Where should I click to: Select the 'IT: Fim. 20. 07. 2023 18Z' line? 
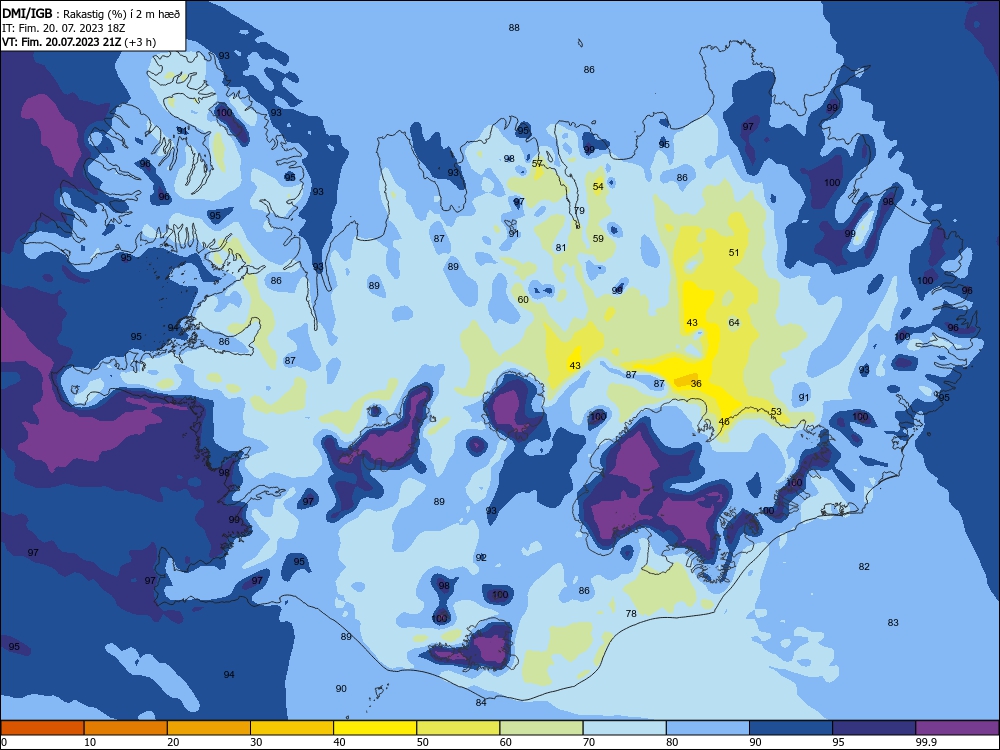(63, 28)
